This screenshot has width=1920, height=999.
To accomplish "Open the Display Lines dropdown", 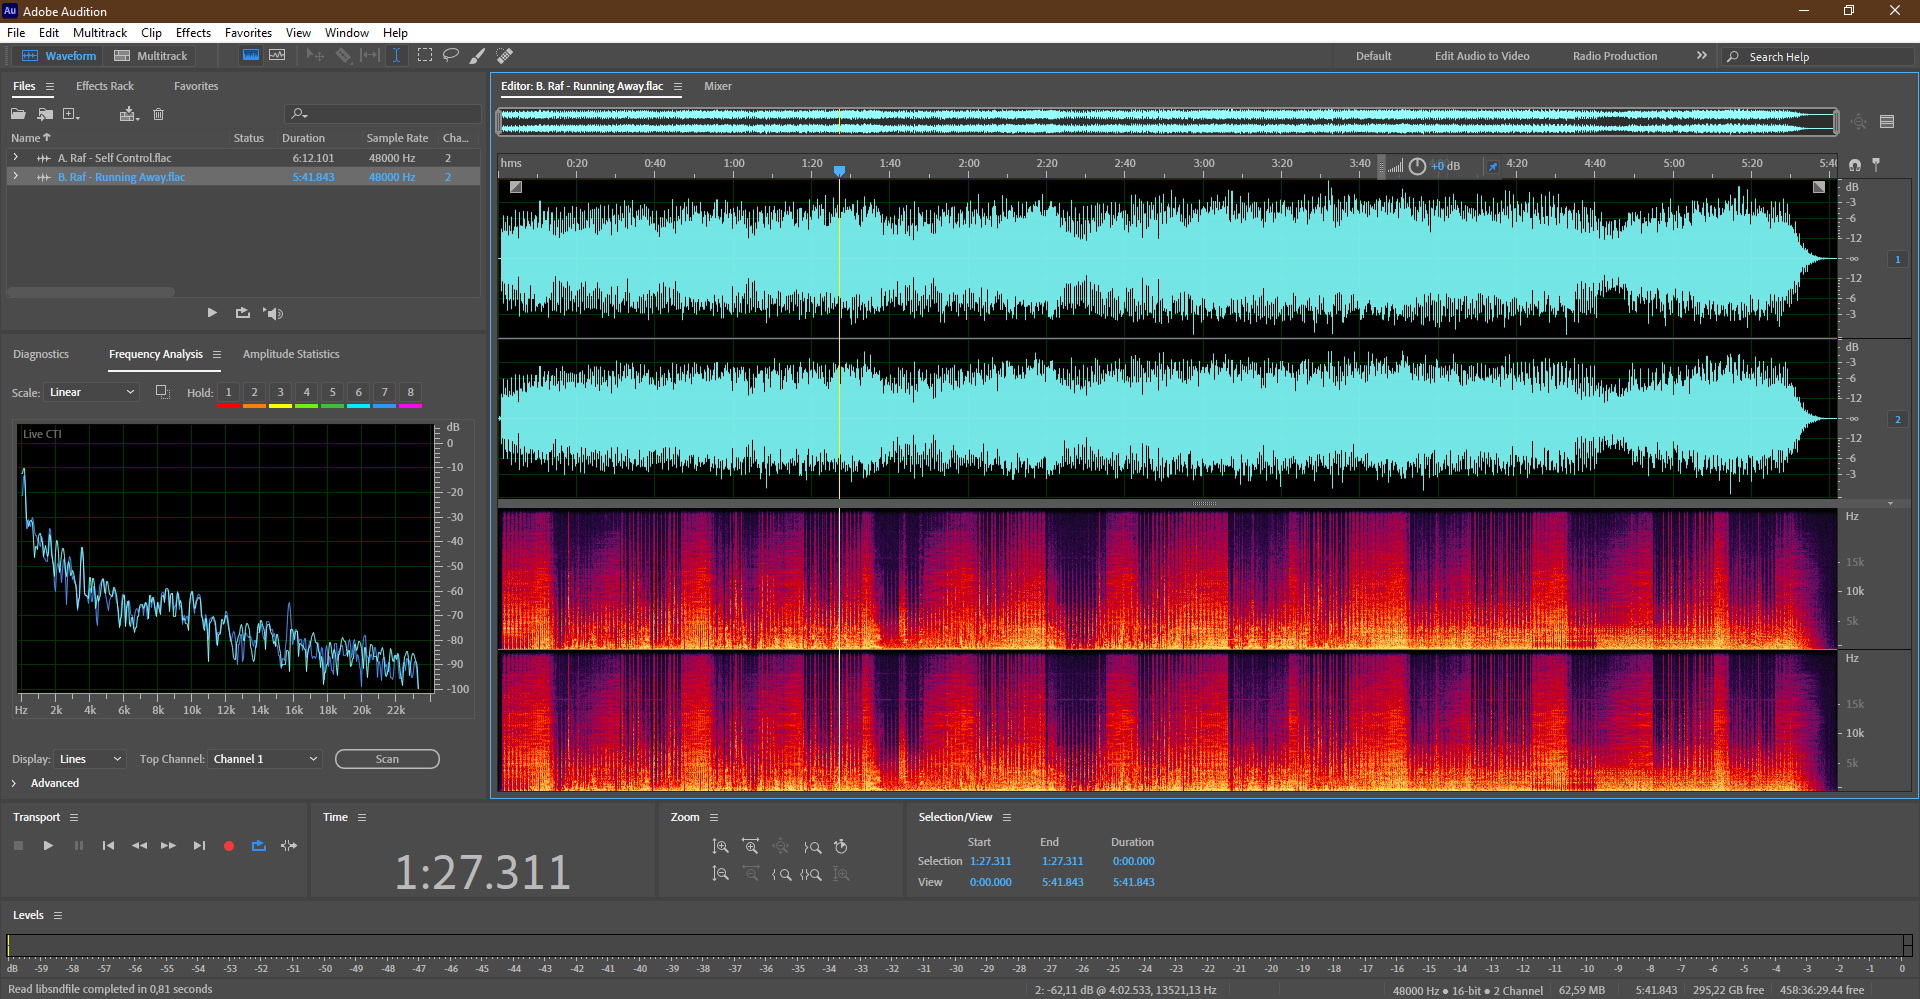I will [x=90, y=759].
